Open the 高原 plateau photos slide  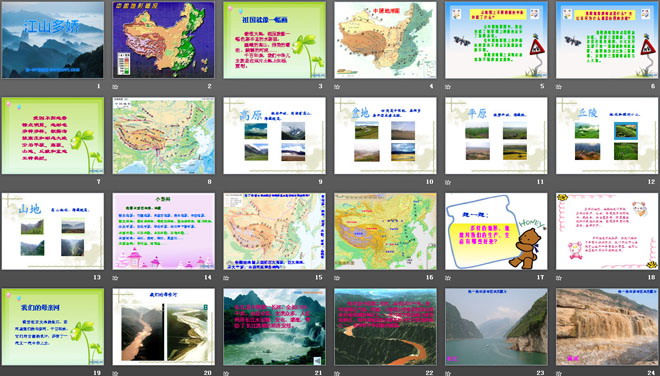274,136
